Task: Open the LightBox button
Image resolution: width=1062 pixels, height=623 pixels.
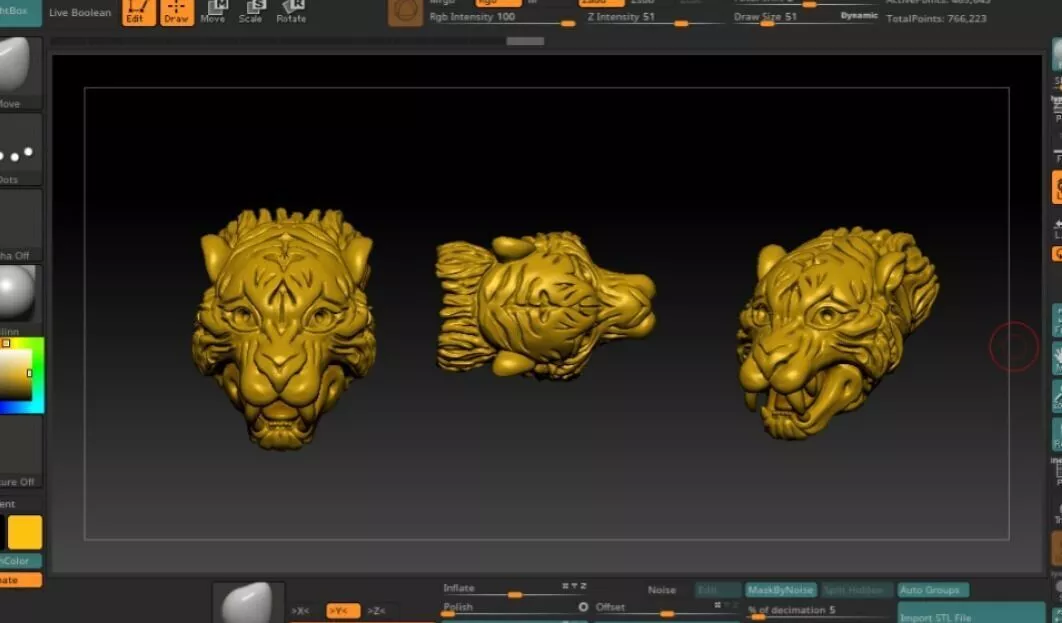Action: pyautogui.click(x=20, y=12)
